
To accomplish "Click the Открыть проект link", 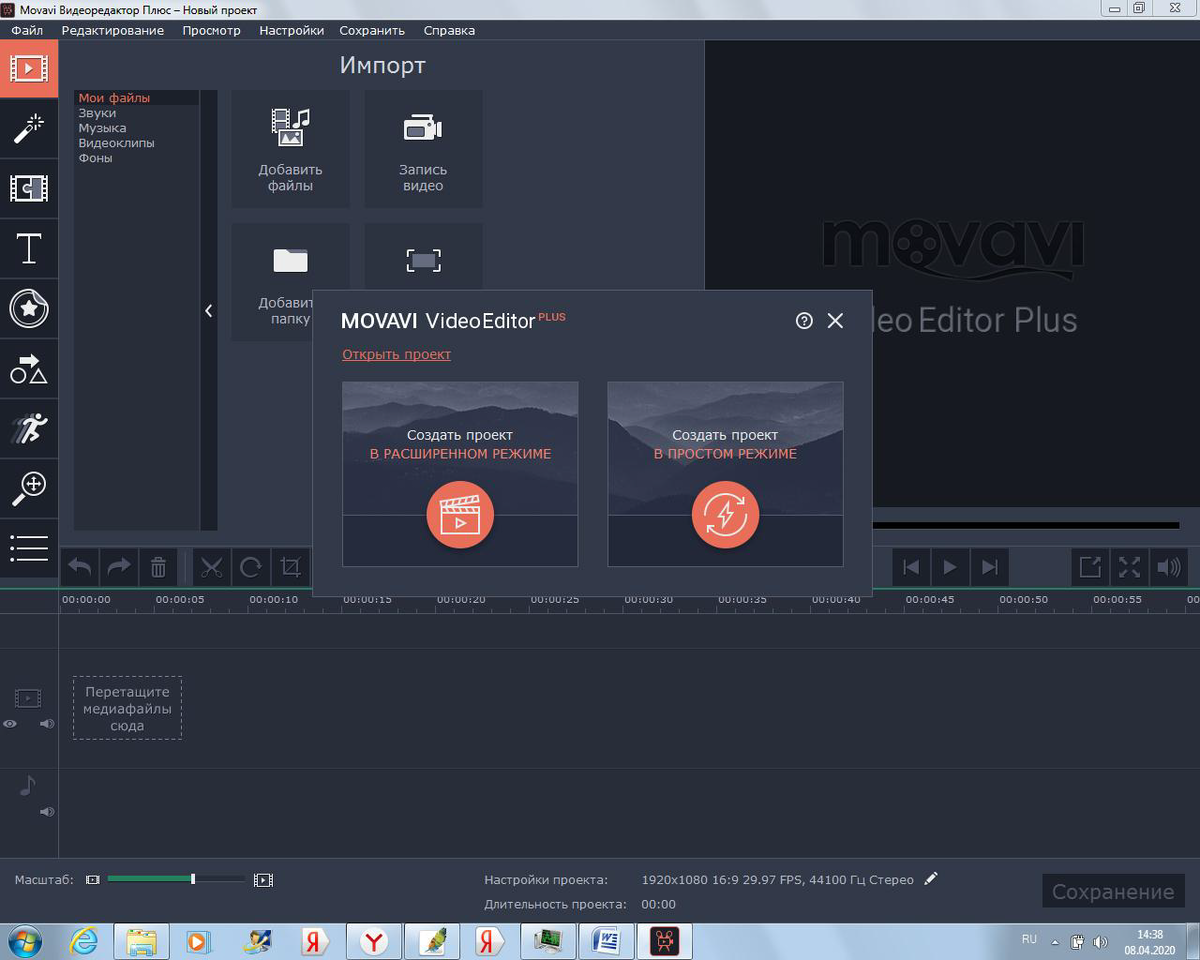I will pyautogui.click(x=396, y=354).
